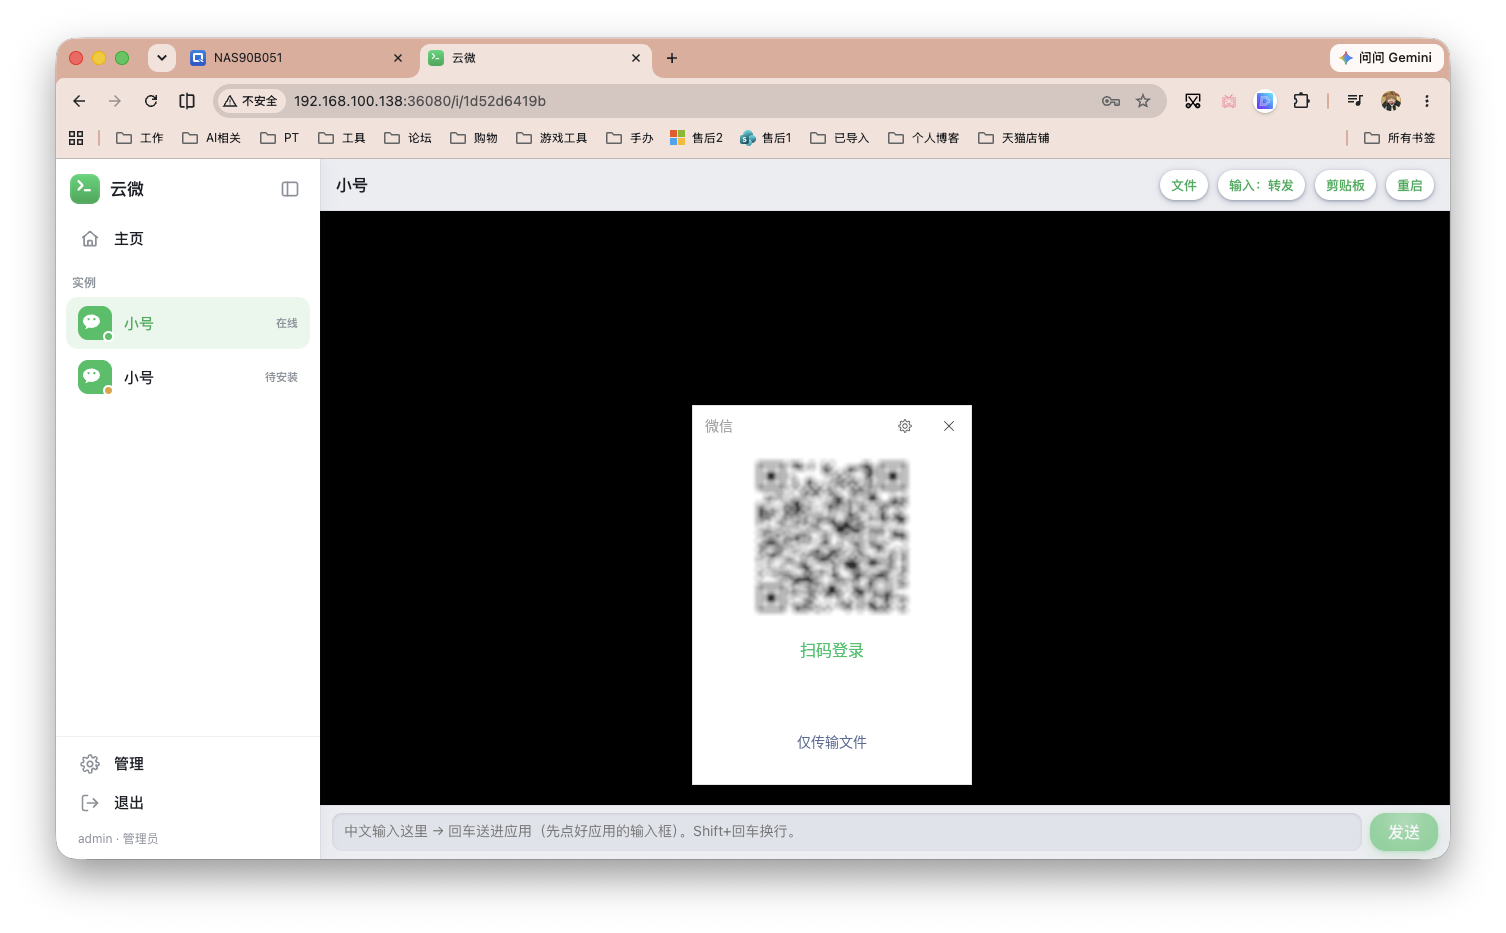This screenshot has height=933, width=1506.
Task: Open the 售后1 bookmark
Action: coord(766,138)
